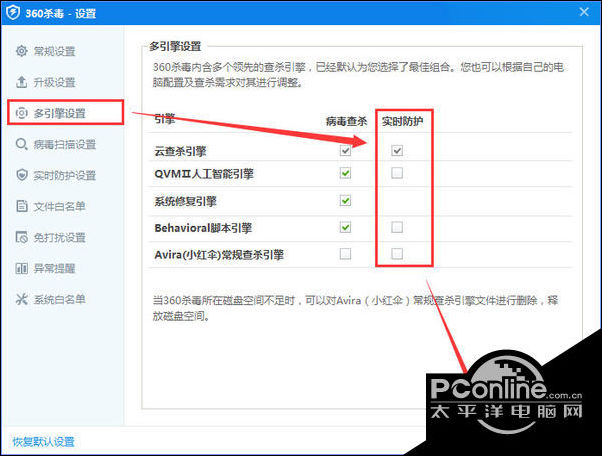
Task: Enable Avira(小红伞) virus scan checkbox
Action: click(x=345, y=254)
